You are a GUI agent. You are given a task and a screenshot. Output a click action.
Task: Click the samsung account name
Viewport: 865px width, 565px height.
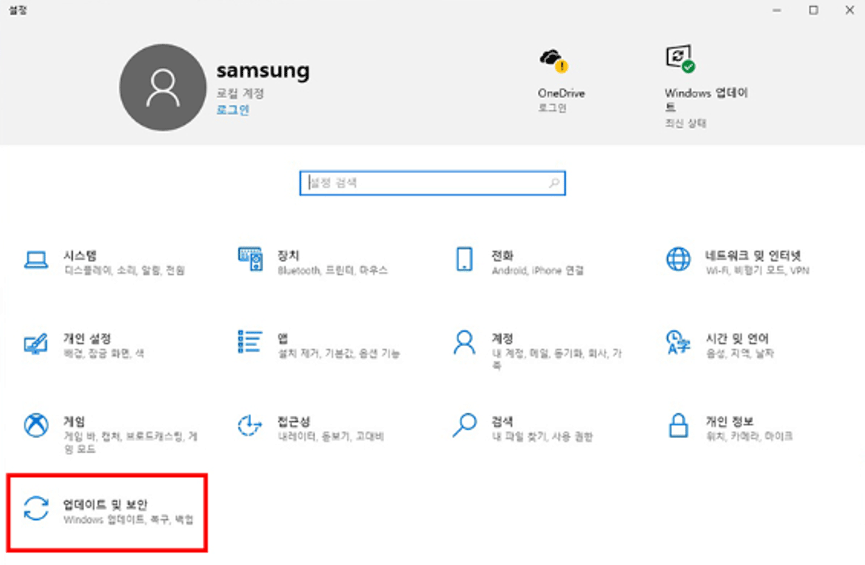[x=263, y=71]
